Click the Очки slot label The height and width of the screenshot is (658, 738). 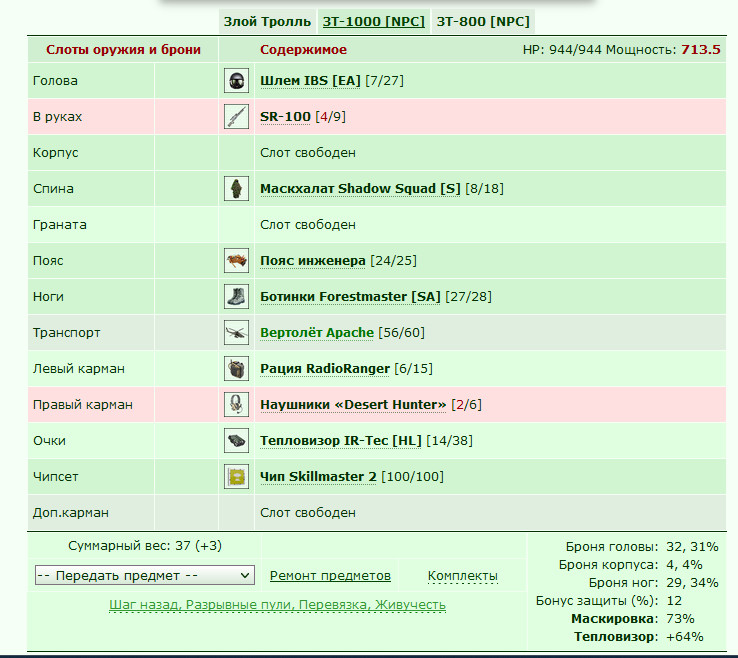(49, 441)
